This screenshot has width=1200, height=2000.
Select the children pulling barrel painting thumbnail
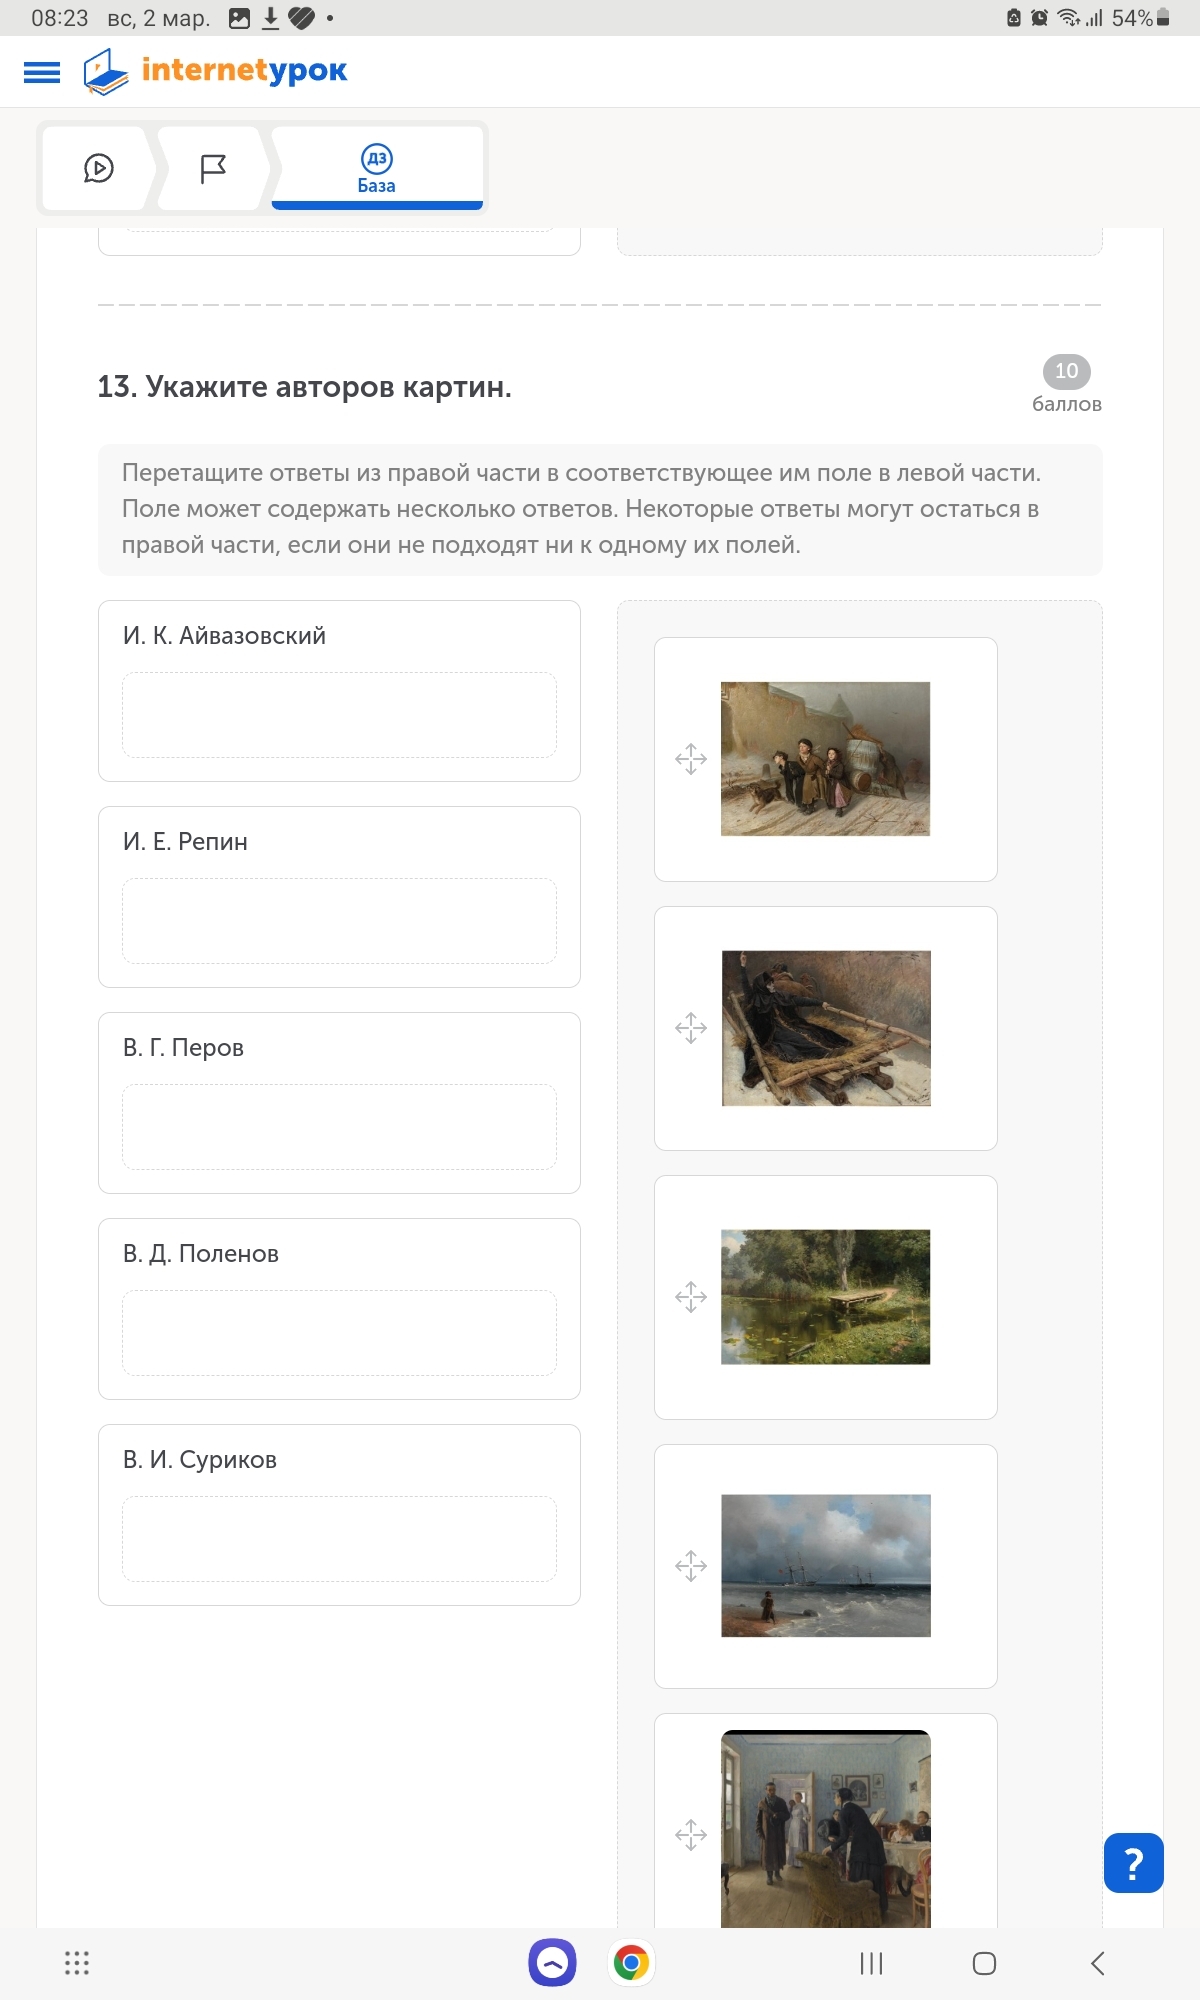(x=825, y=759)
